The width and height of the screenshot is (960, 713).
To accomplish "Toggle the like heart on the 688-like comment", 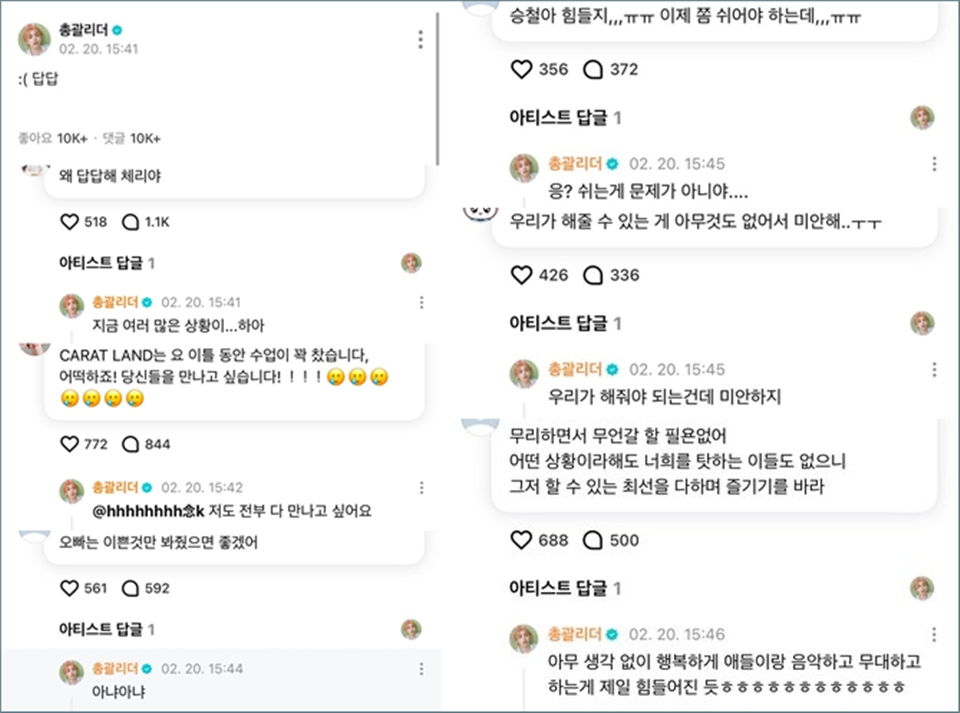I will pos(524,540).
